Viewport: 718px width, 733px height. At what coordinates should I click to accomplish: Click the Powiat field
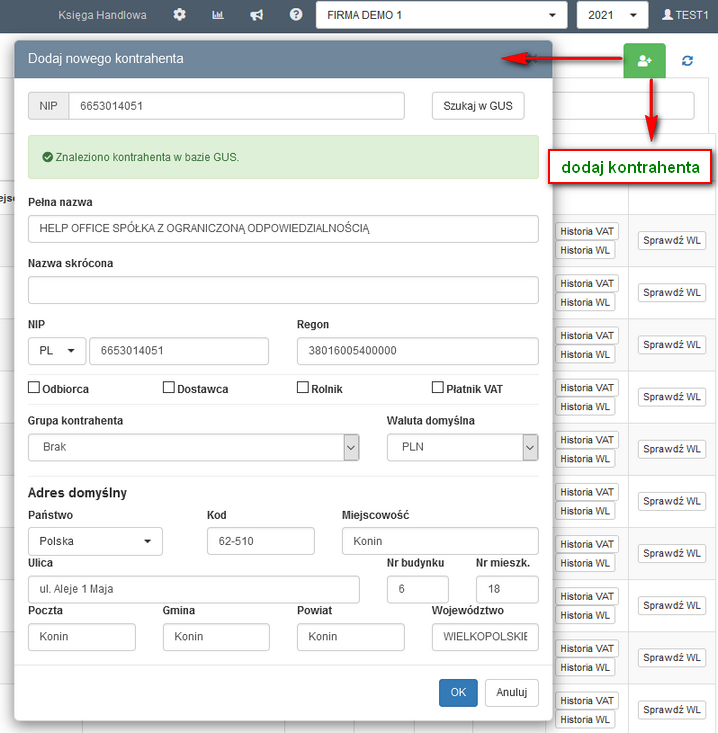pos(351,637)
